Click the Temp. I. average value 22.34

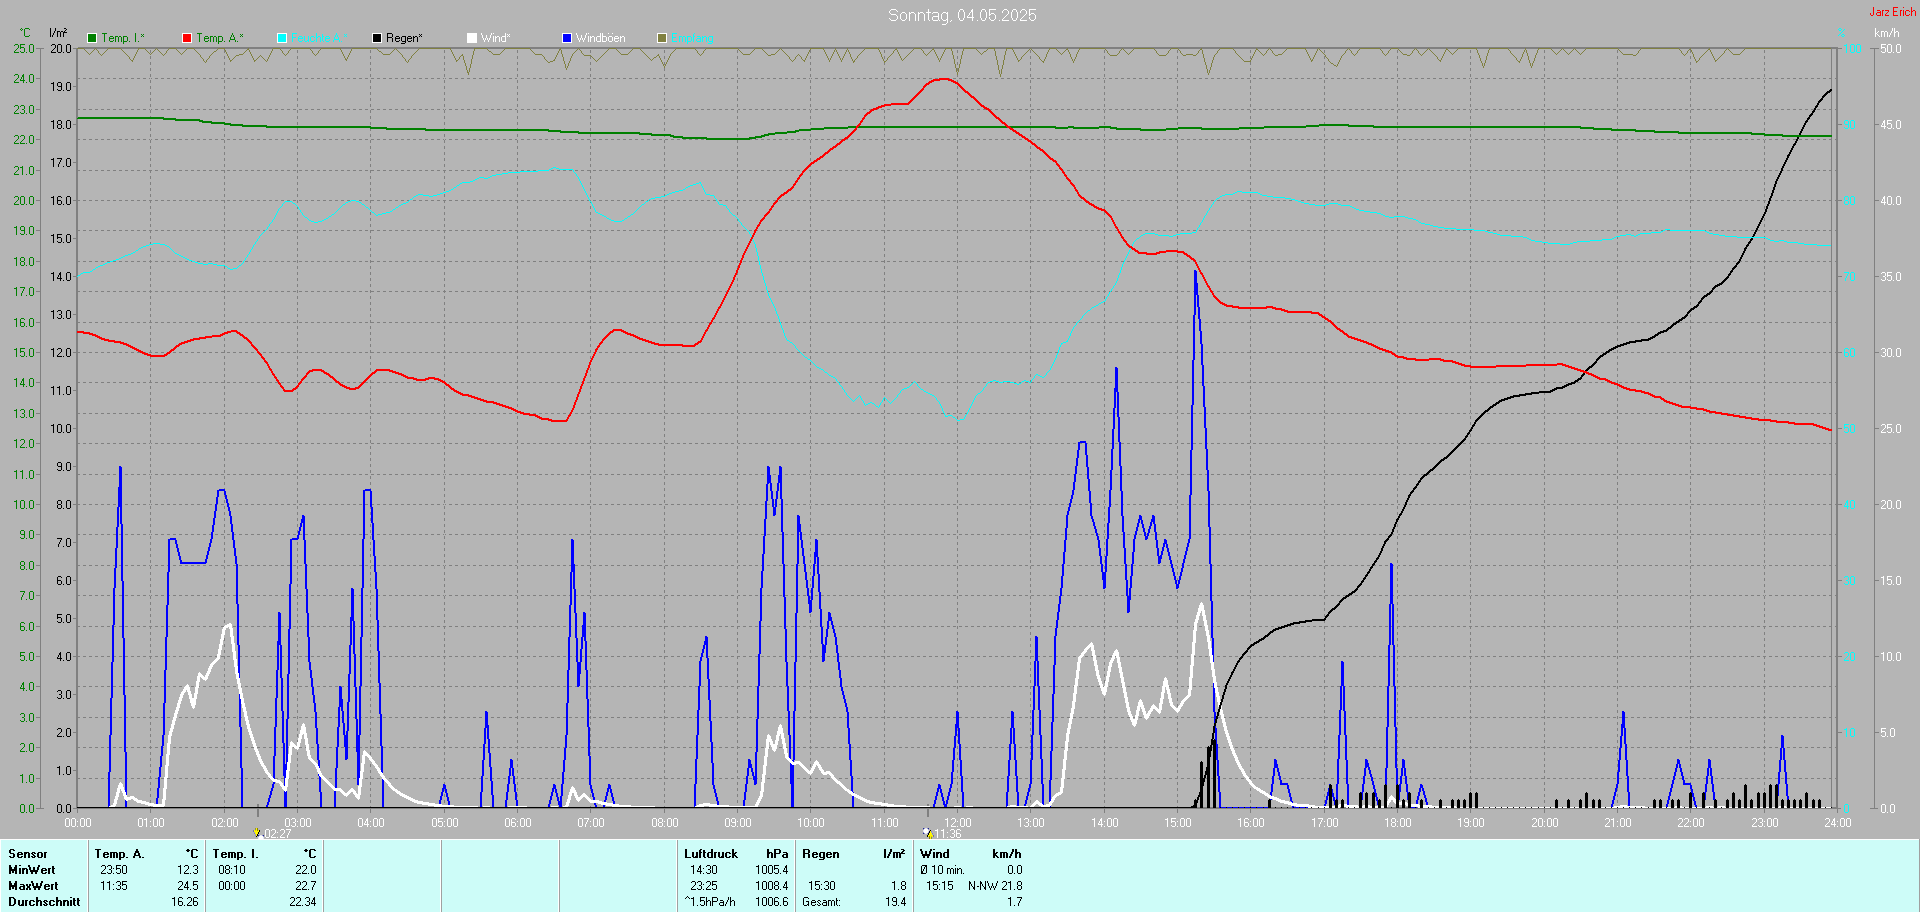tap(303, 902)
